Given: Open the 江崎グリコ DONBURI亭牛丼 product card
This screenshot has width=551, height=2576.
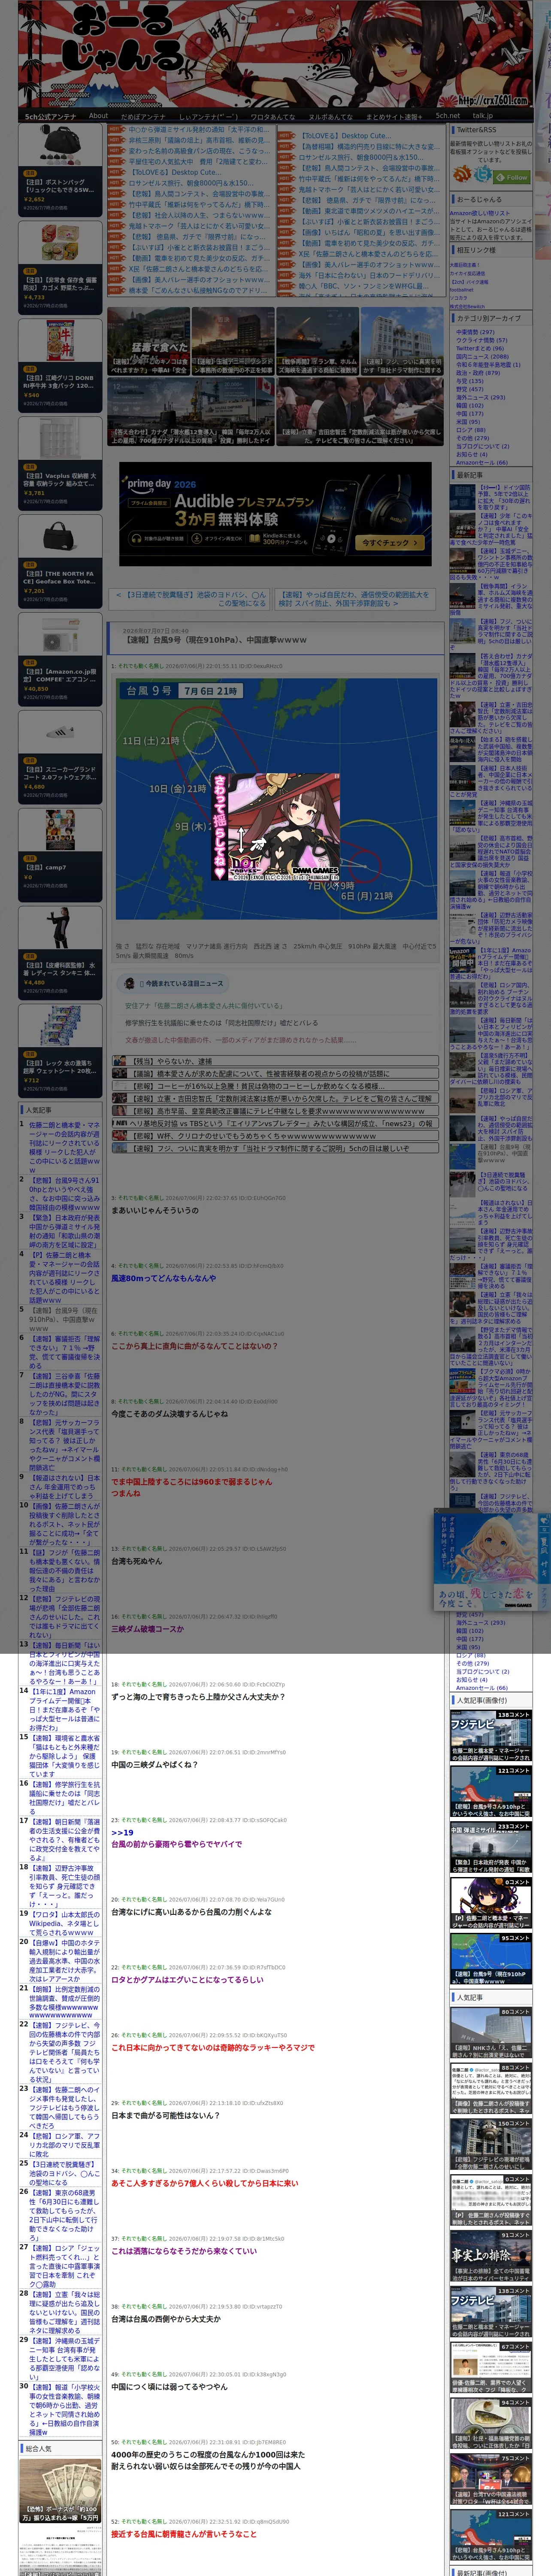Looking at the screenshot, I should [x=60, y=365].
